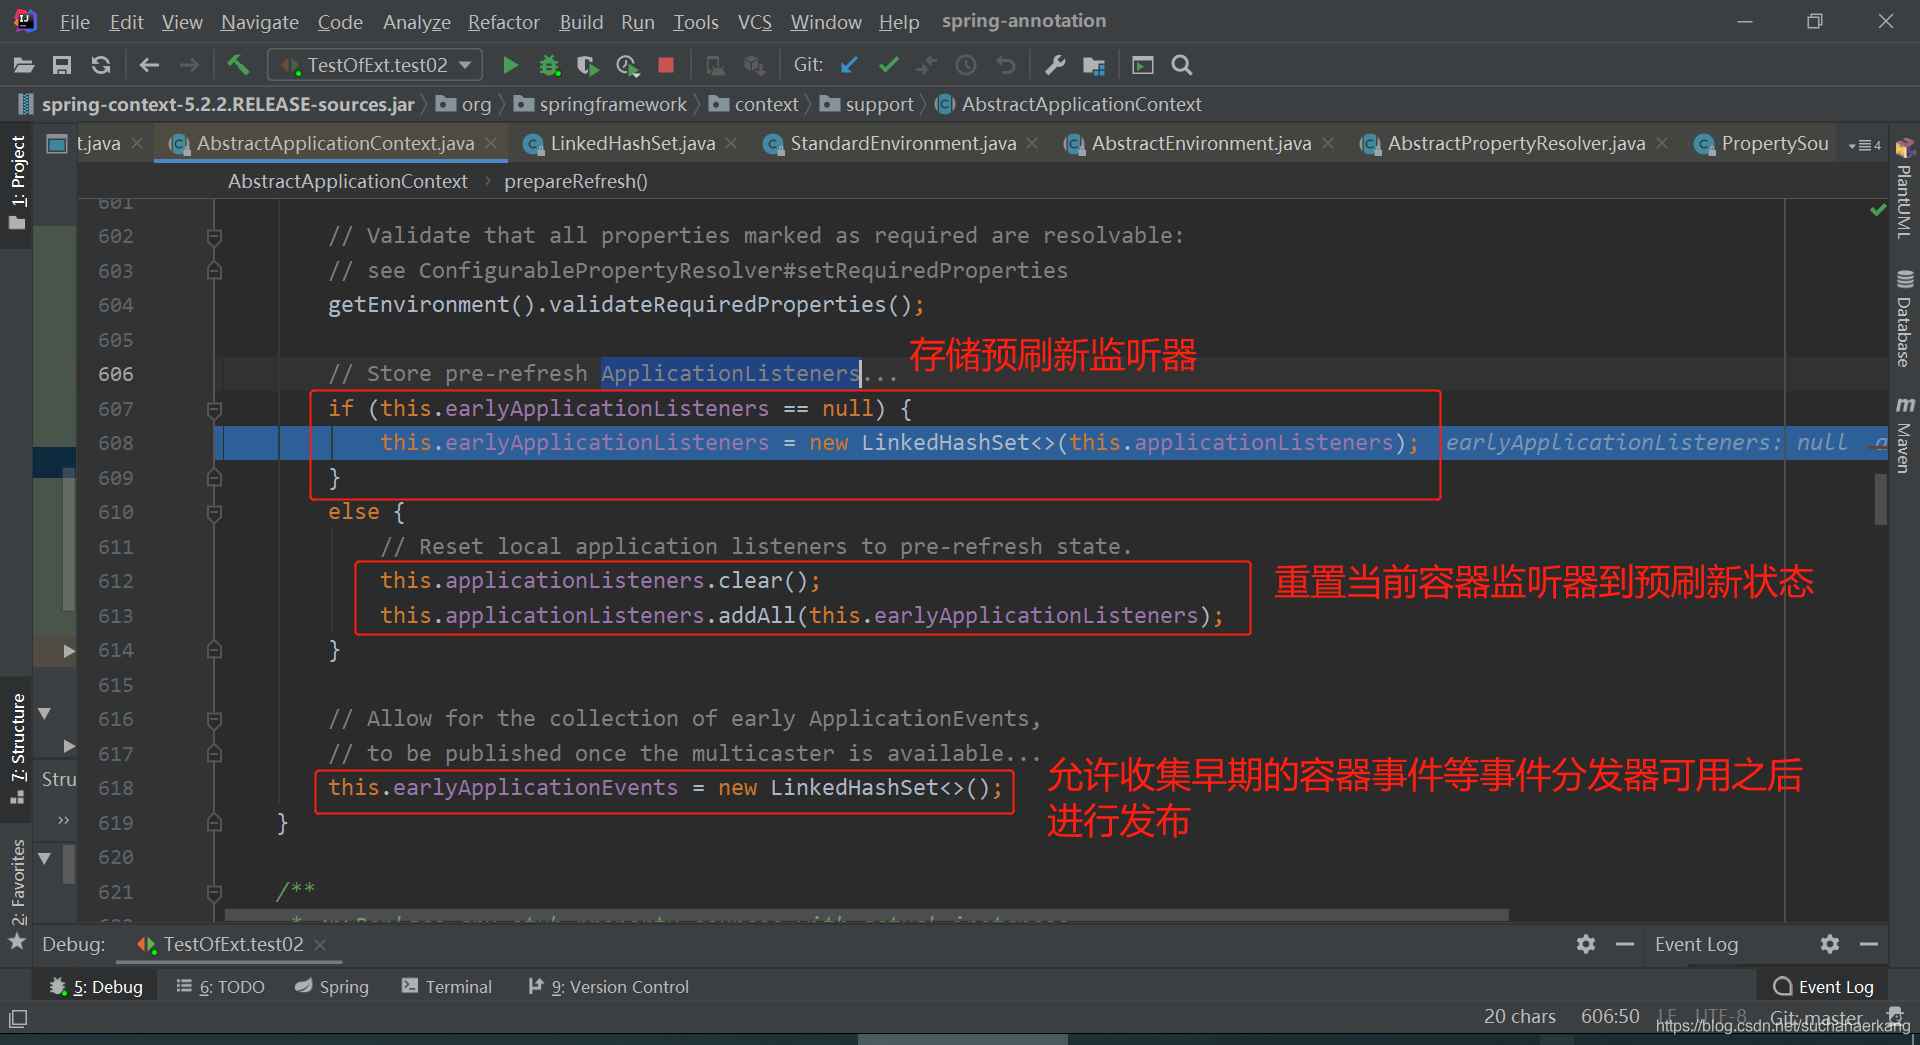This screenshot has width=1920, height=1045.
Task: Open the Spring tool window
Action: (332, 987)
